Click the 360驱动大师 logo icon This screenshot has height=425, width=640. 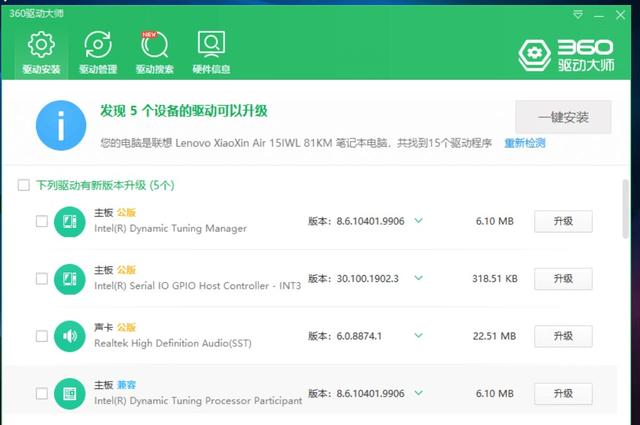[534, 55]
